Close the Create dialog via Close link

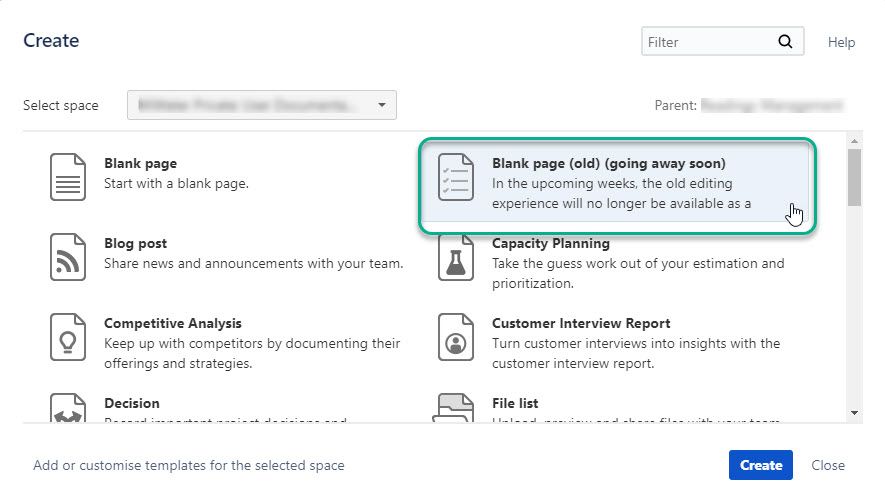click(x=828, y=465)
